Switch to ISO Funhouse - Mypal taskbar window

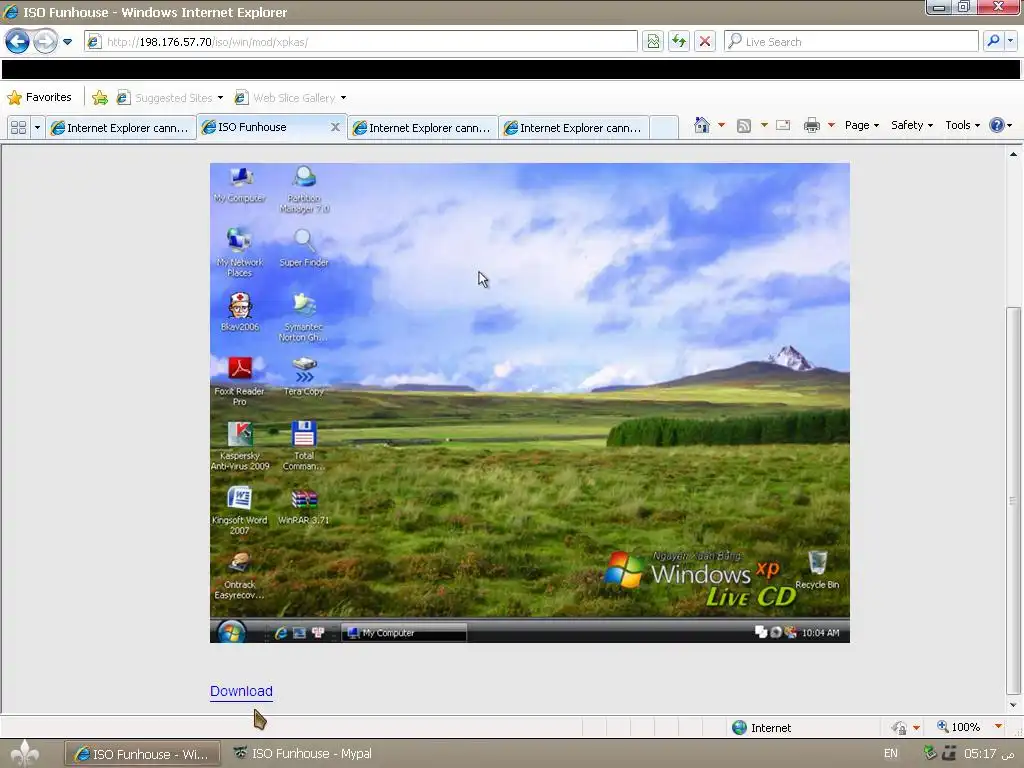tap(303, 754)
